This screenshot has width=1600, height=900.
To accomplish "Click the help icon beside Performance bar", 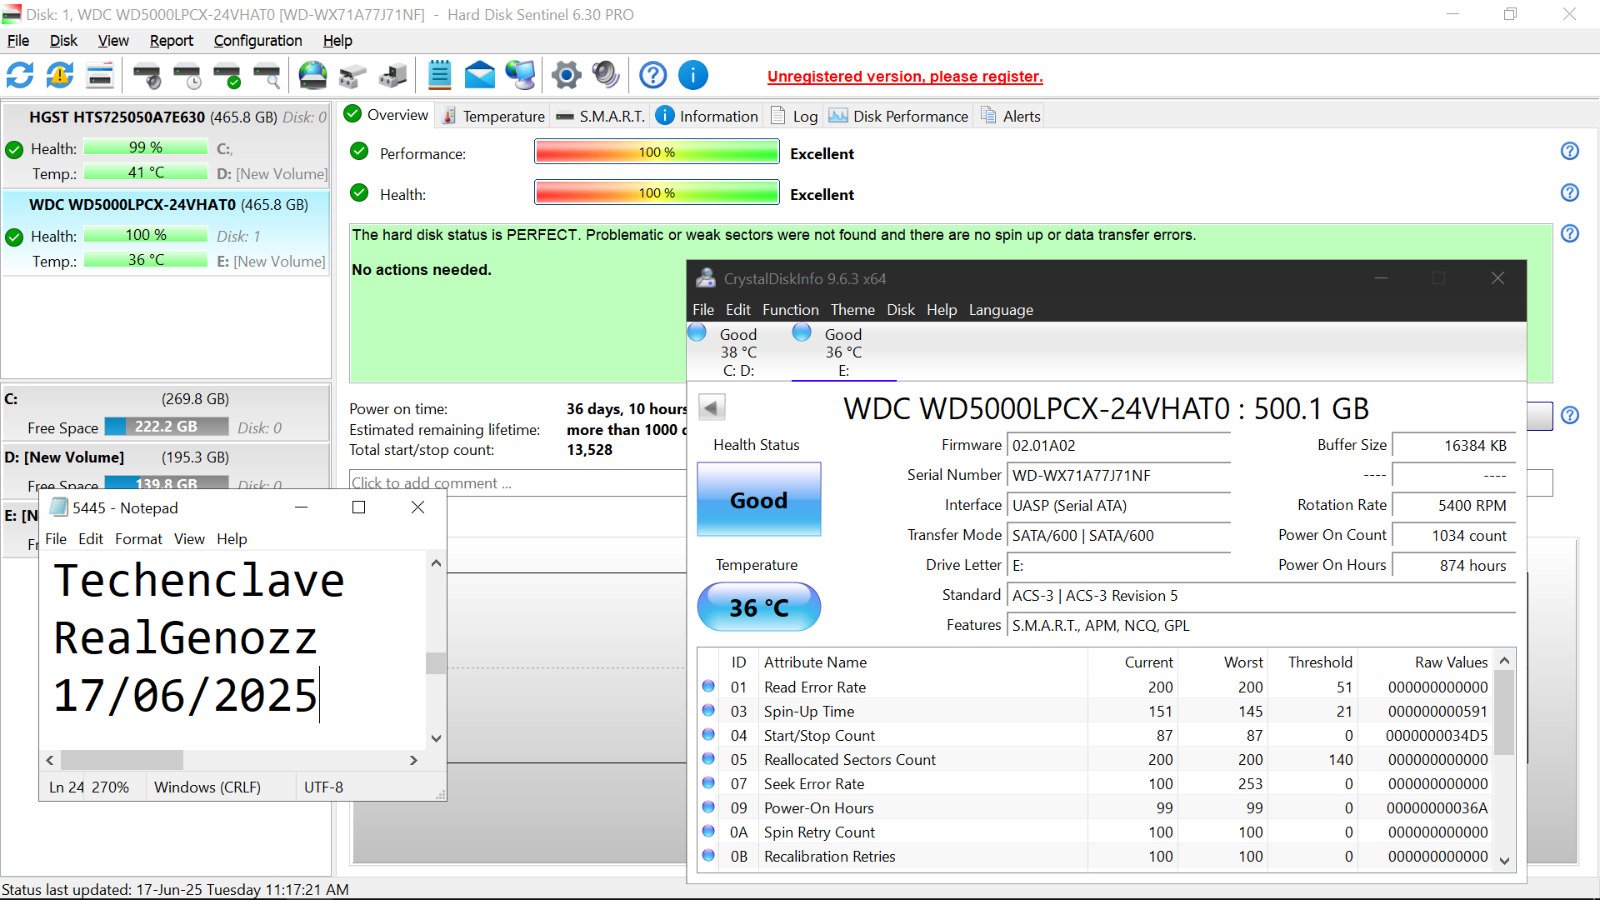I will pos(1570,151).
